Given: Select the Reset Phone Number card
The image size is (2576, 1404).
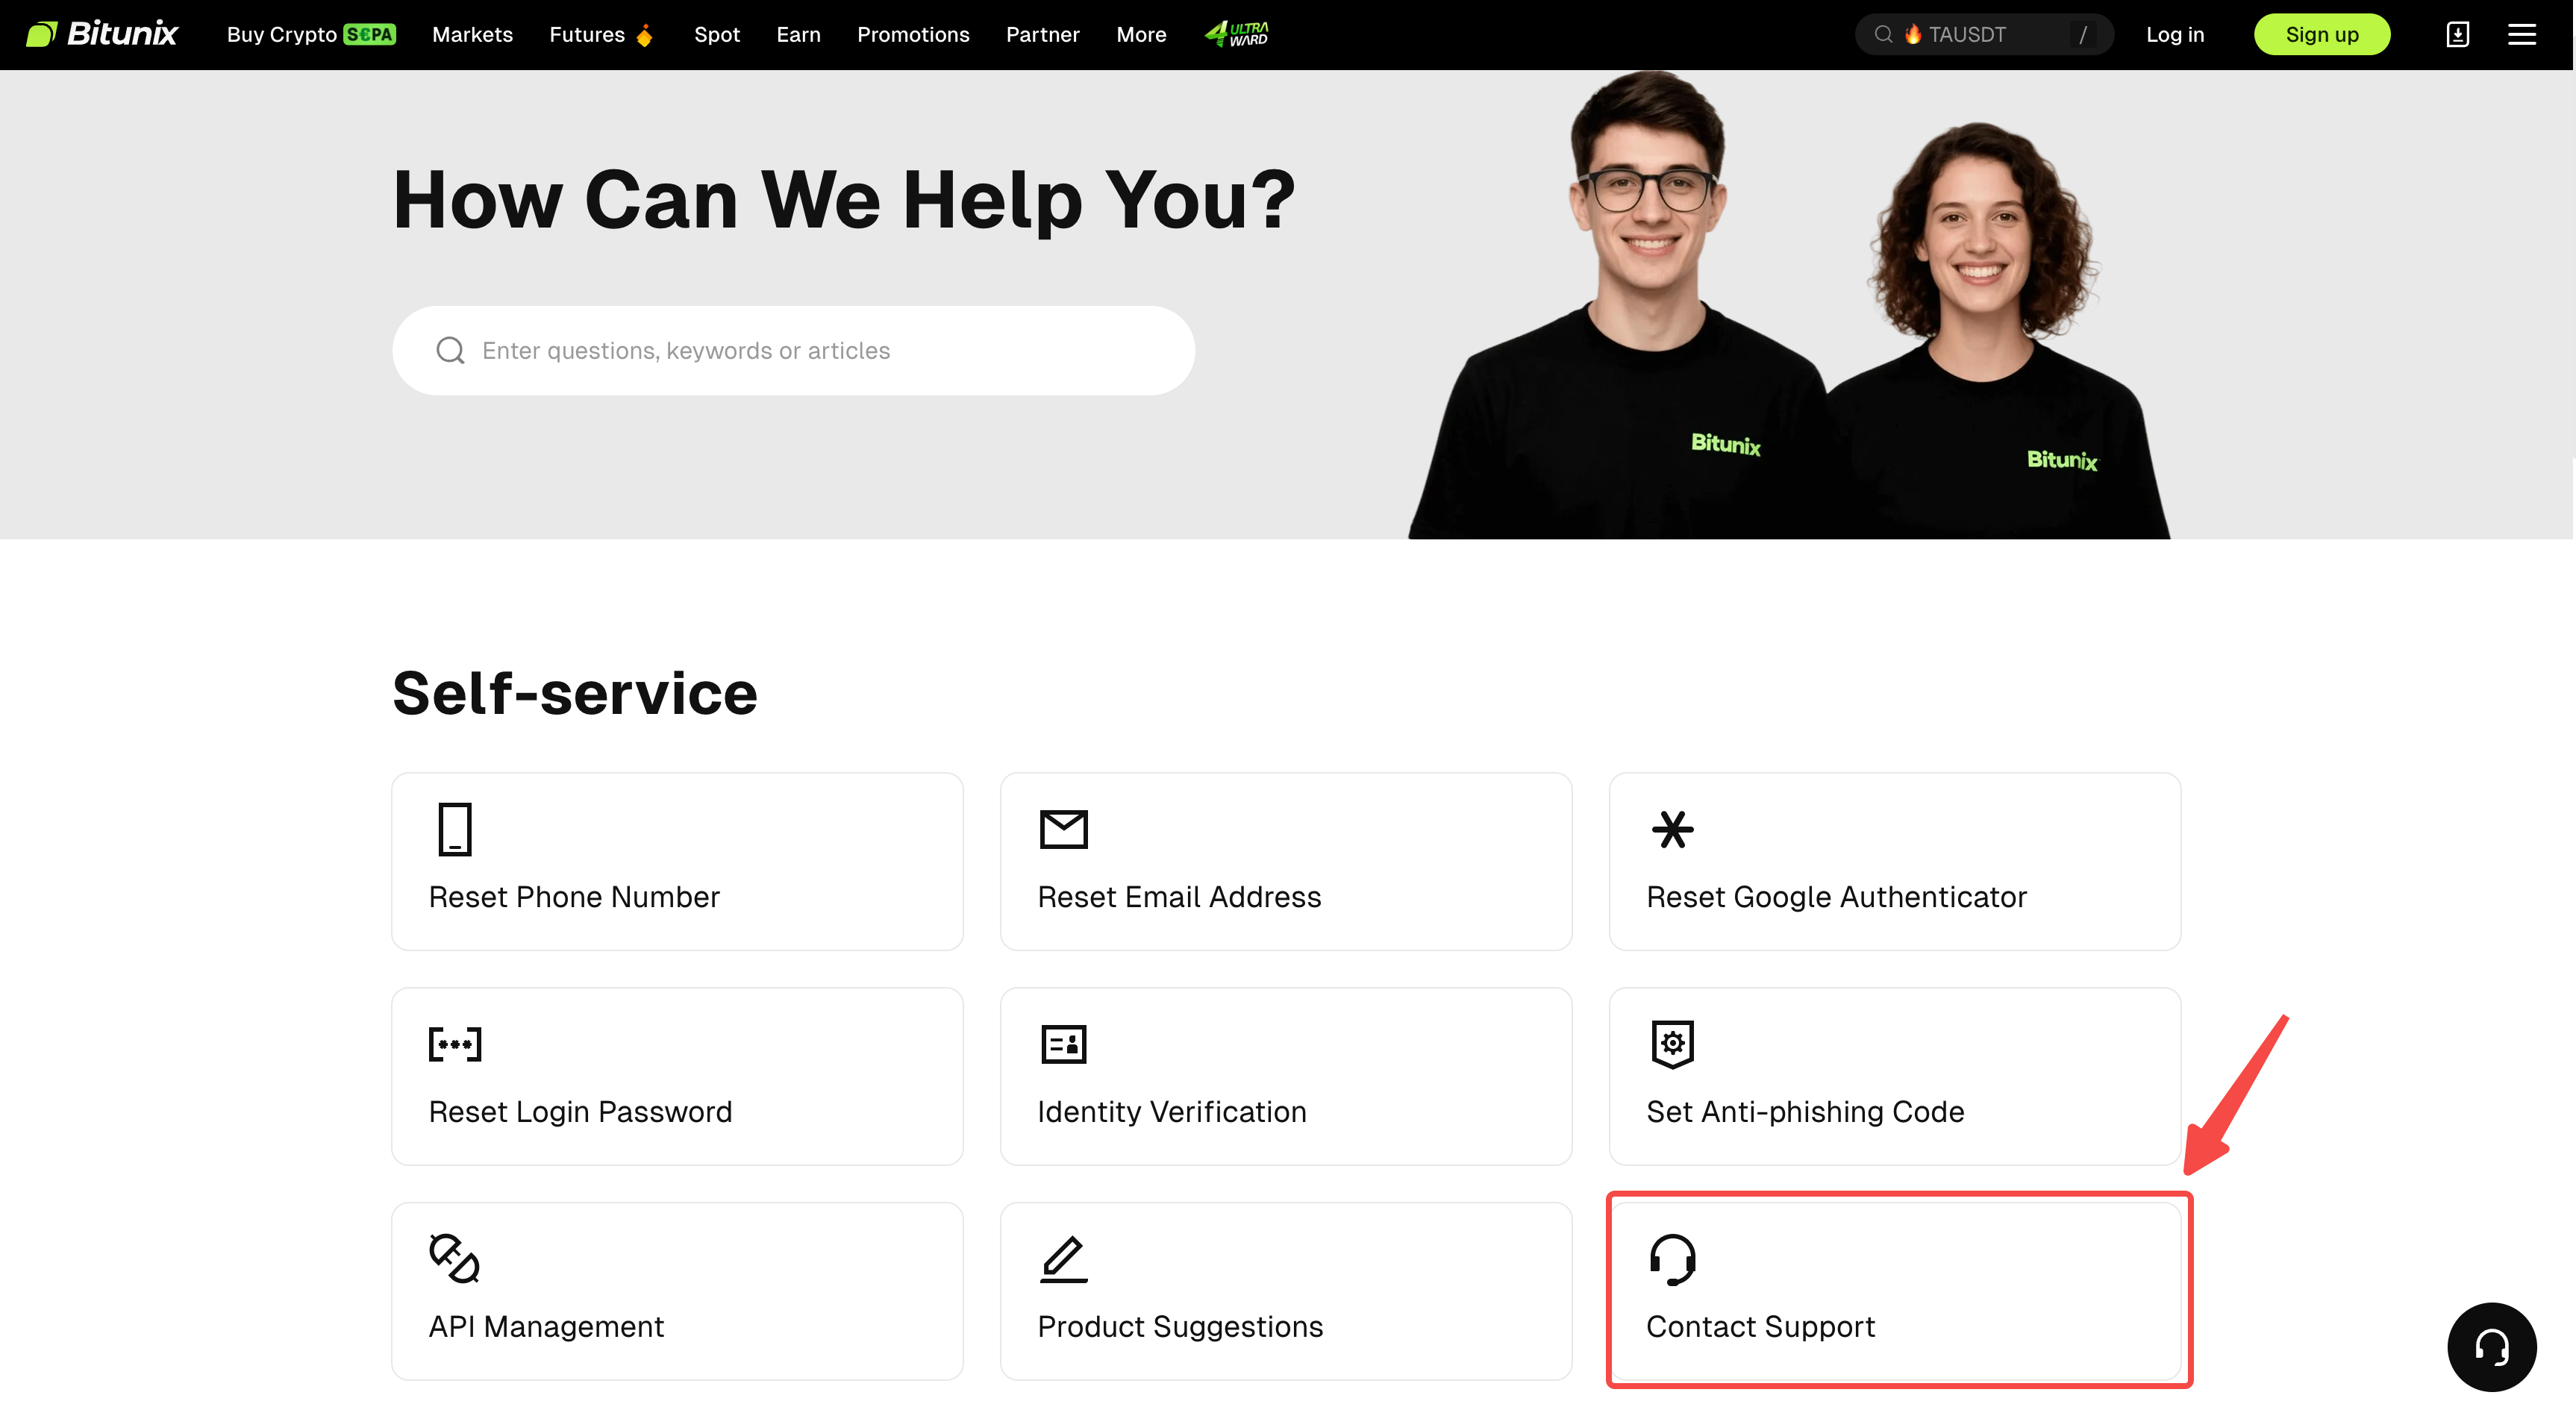Looking at the screenshot, I should pyautogui.click(x=677, y=861).
